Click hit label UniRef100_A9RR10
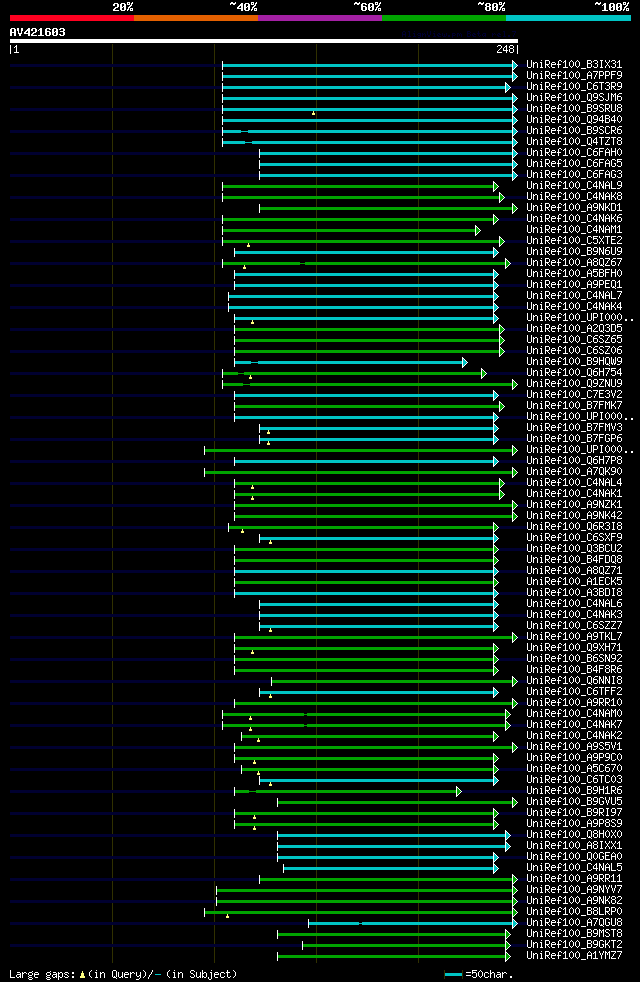This screenshot has width=640, height=982. point(574,703)
